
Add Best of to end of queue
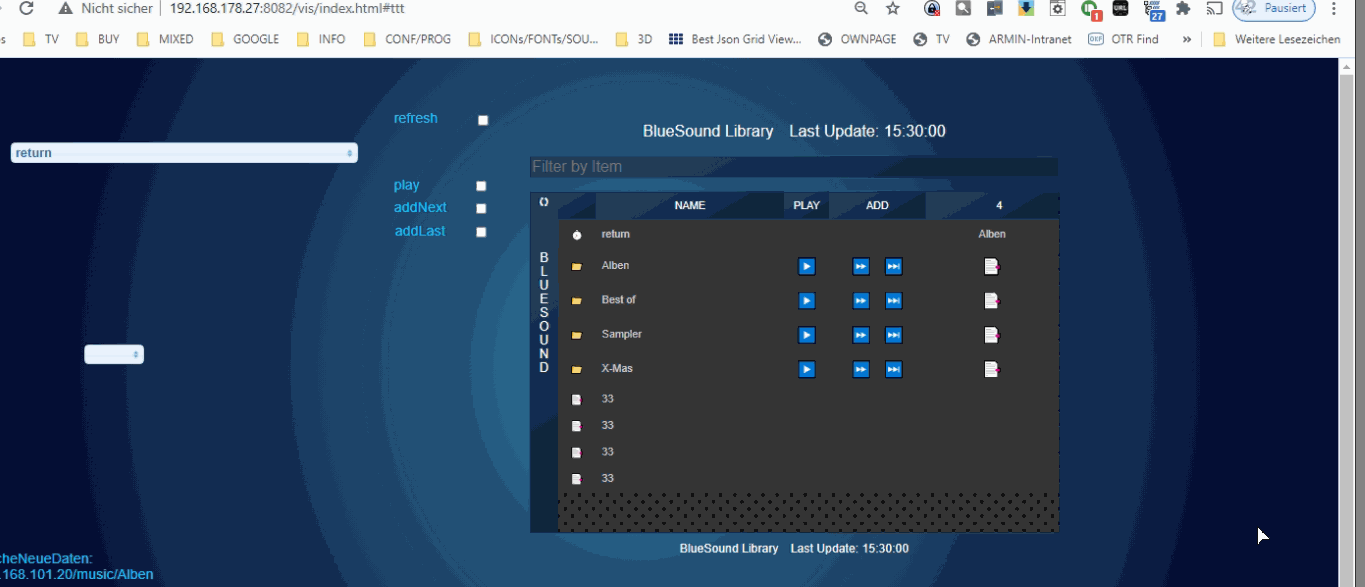(894, 301)
